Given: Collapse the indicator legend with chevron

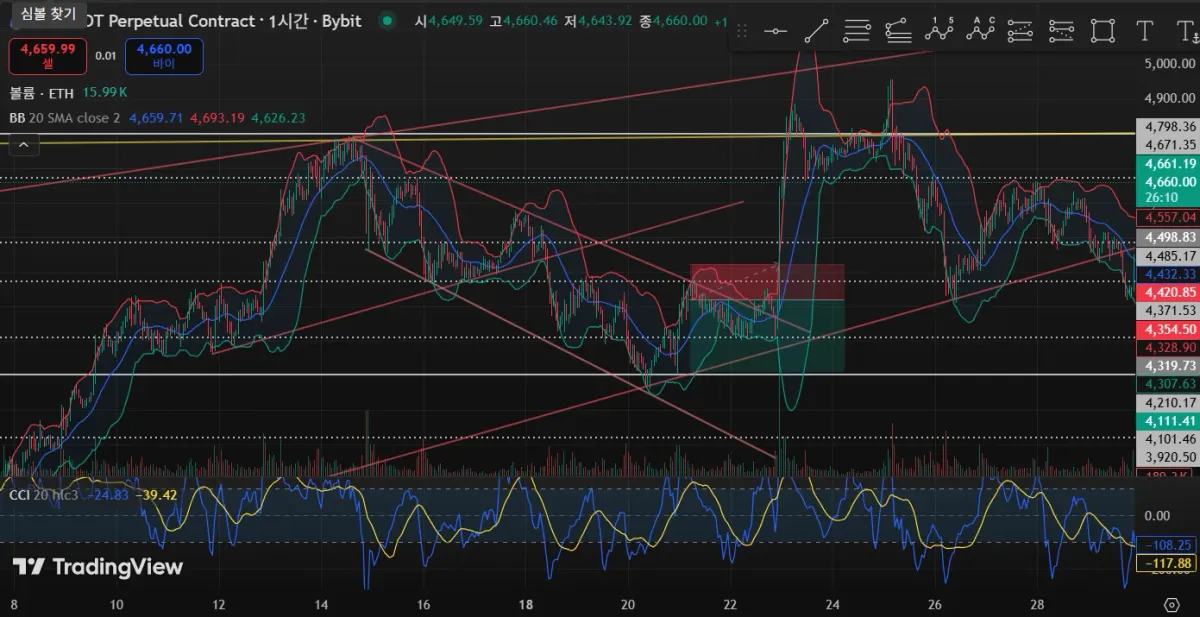Looking at the screenshot, I should pyautogui.click(x=24, y=145).
